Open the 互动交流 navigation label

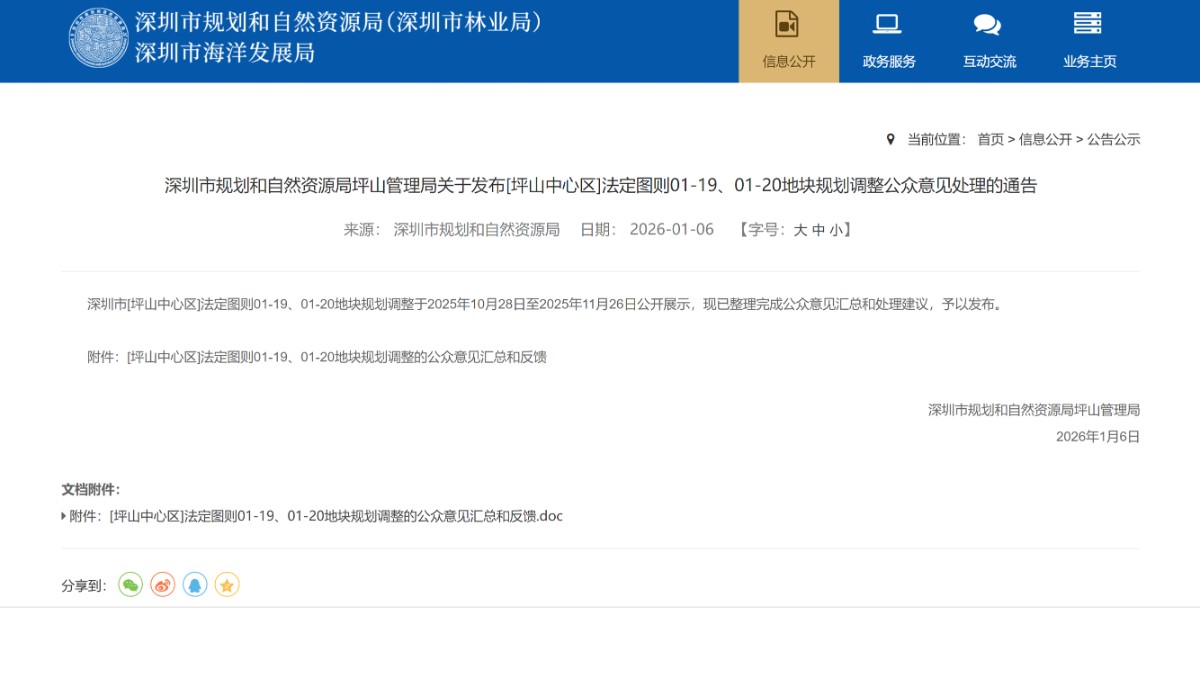pyautogui.click(x=989, y=62)
